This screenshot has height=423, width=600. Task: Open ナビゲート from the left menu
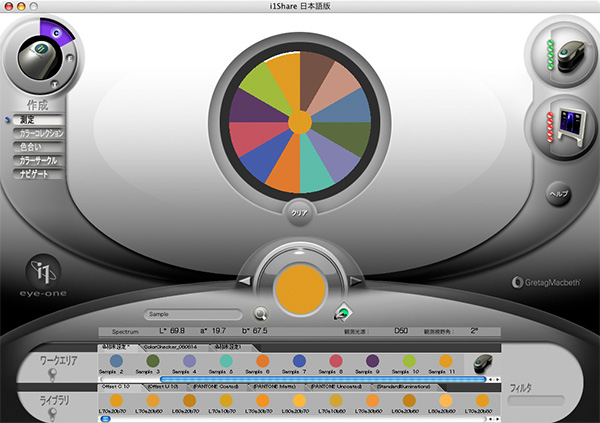[x=38, y=174]
